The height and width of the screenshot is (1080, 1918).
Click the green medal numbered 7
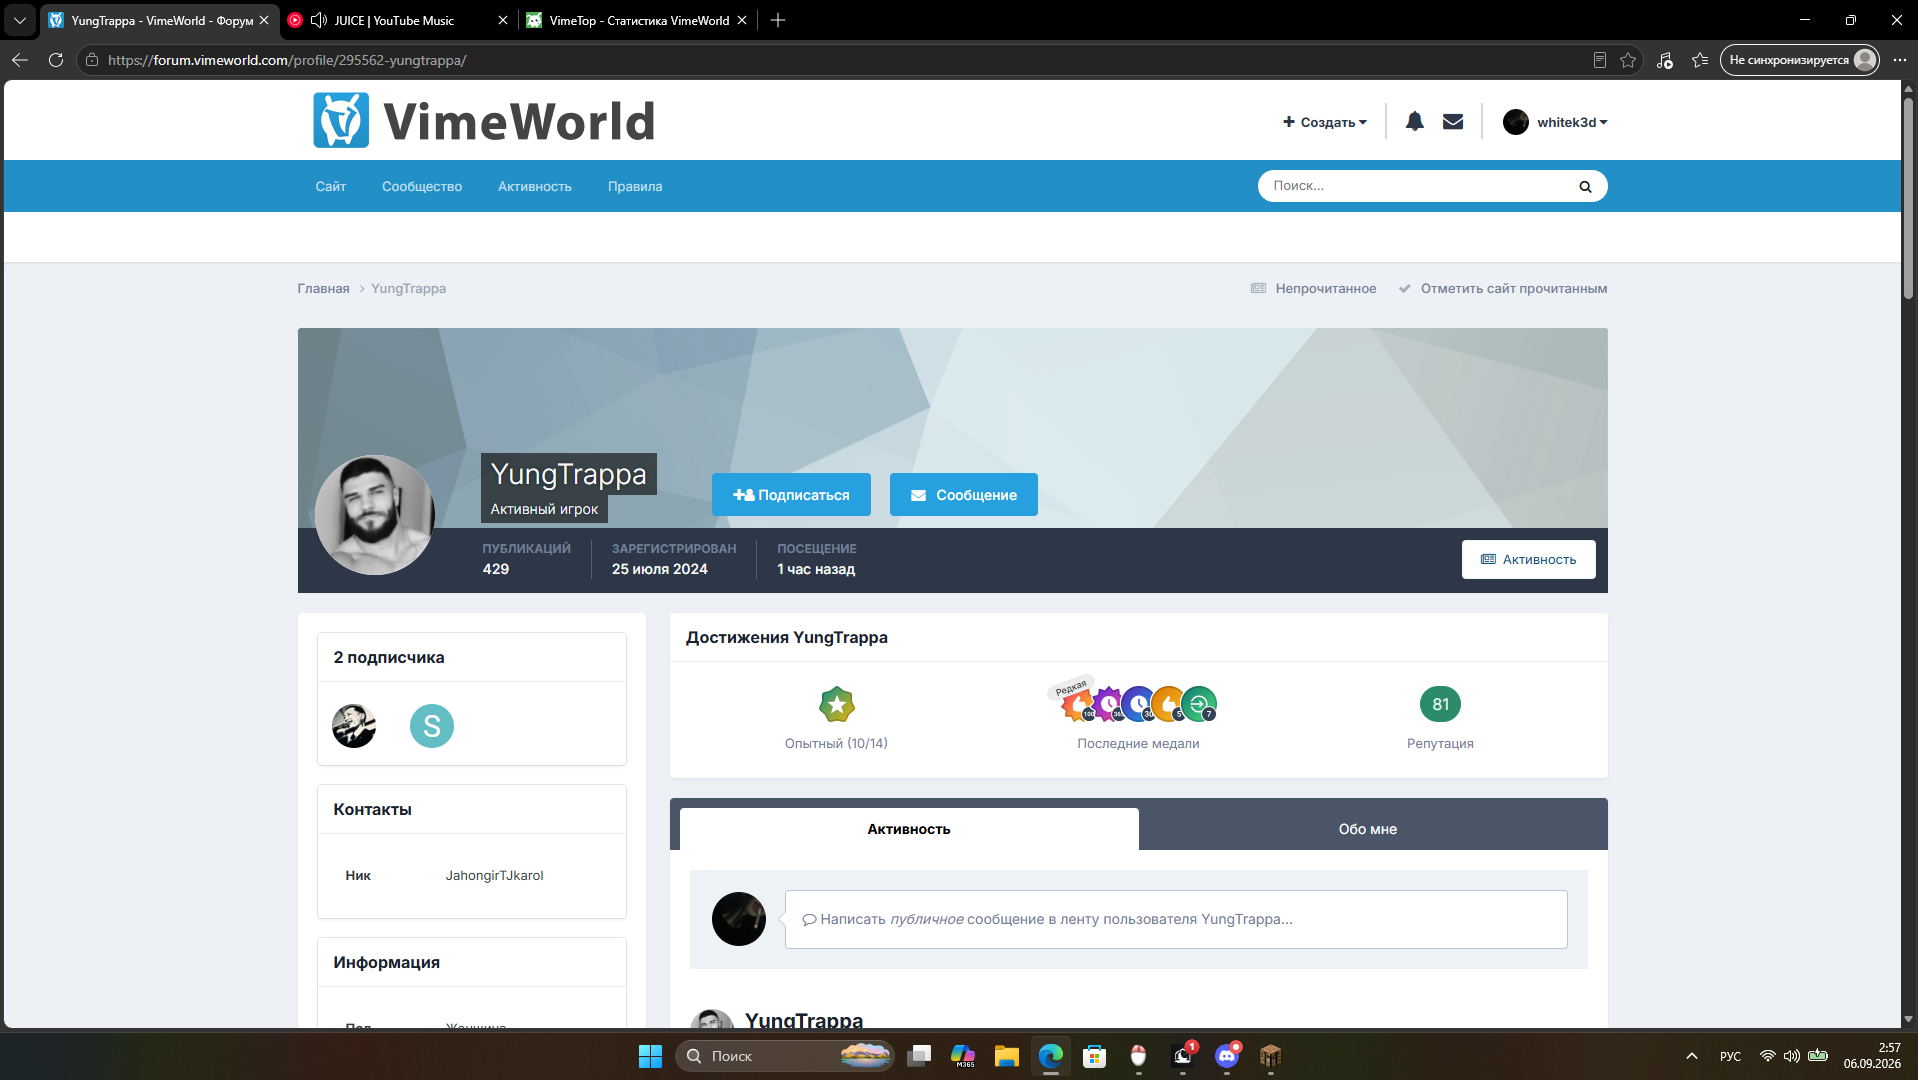(1199, 704)
